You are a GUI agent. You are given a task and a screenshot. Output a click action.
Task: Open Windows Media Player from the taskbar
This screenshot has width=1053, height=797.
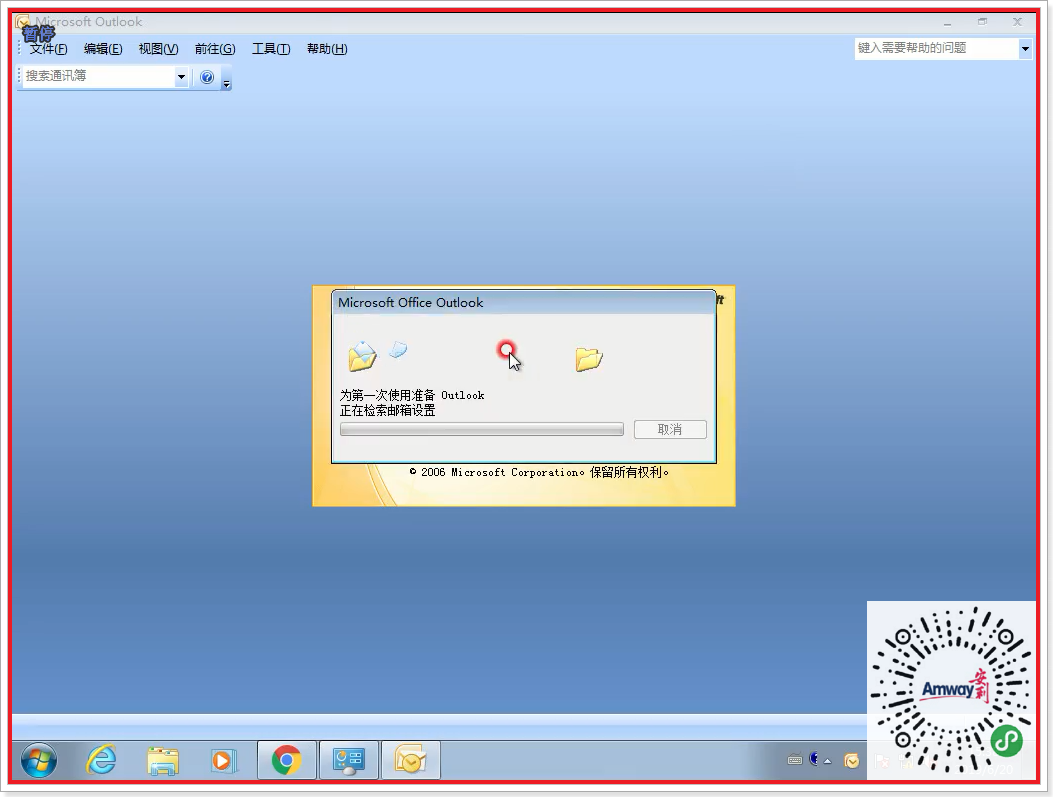tap(223, 761)
